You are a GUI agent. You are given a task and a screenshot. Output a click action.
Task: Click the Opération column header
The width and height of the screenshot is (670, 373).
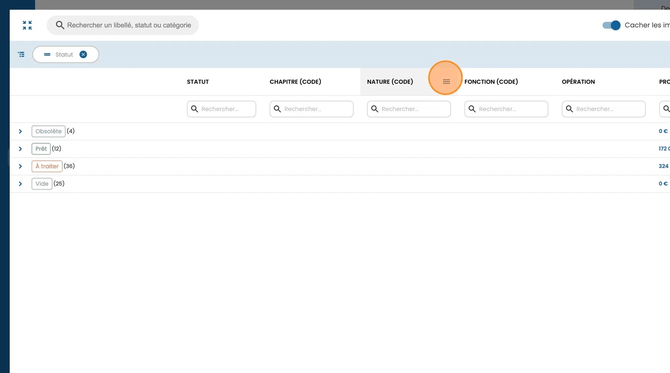pyautogui.click(x=578, y=82)
